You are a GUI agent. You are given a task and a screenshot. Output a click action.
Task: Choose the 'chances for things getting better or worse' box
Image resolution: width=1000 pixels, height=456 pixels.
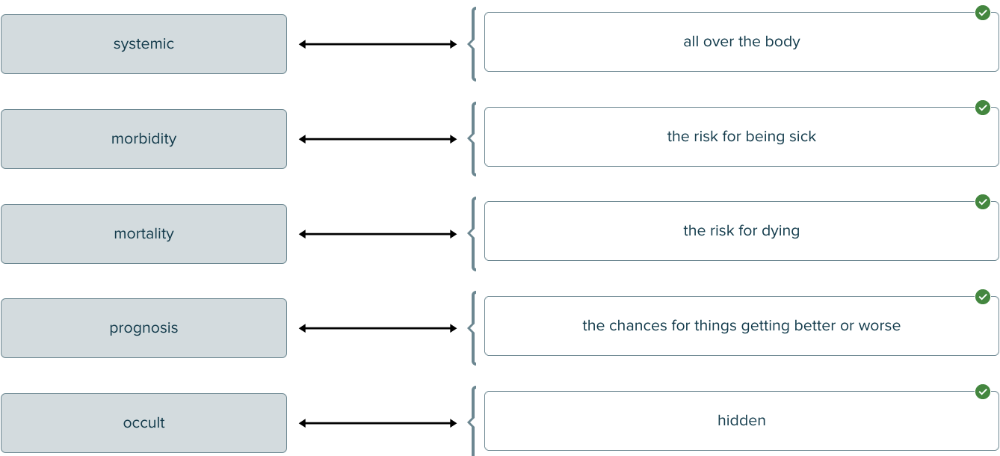point(741,326)
